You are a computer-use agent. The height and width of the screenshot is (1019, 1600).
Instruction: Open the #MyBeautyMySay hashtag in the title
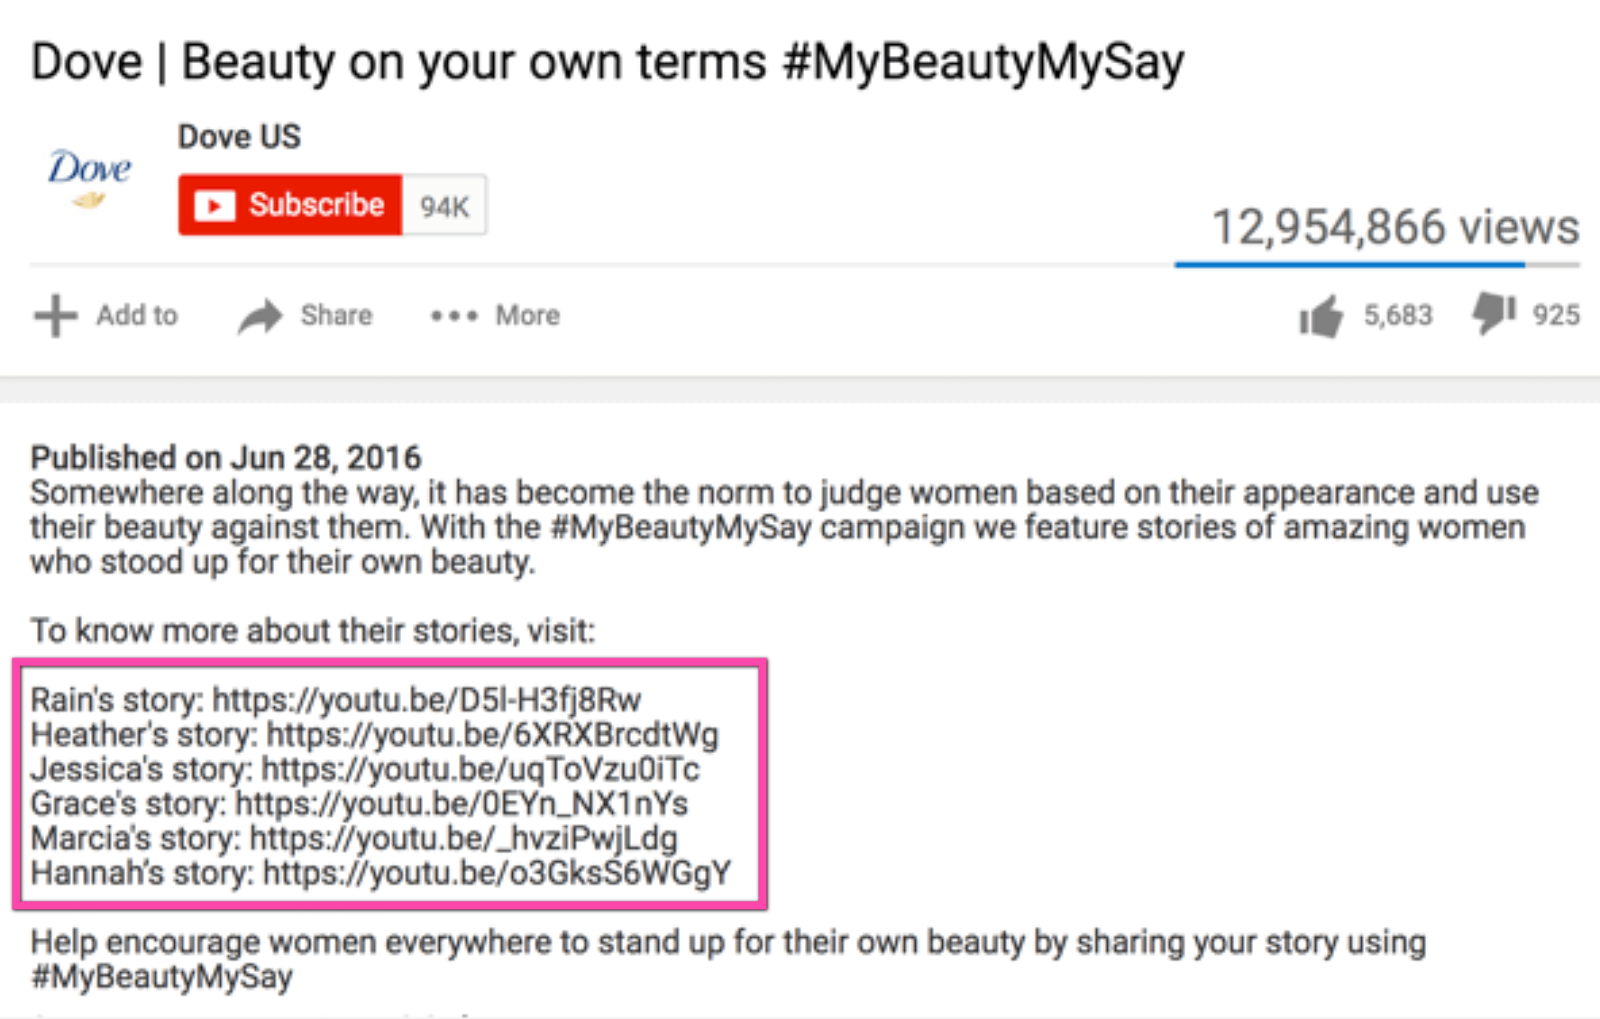983,62
